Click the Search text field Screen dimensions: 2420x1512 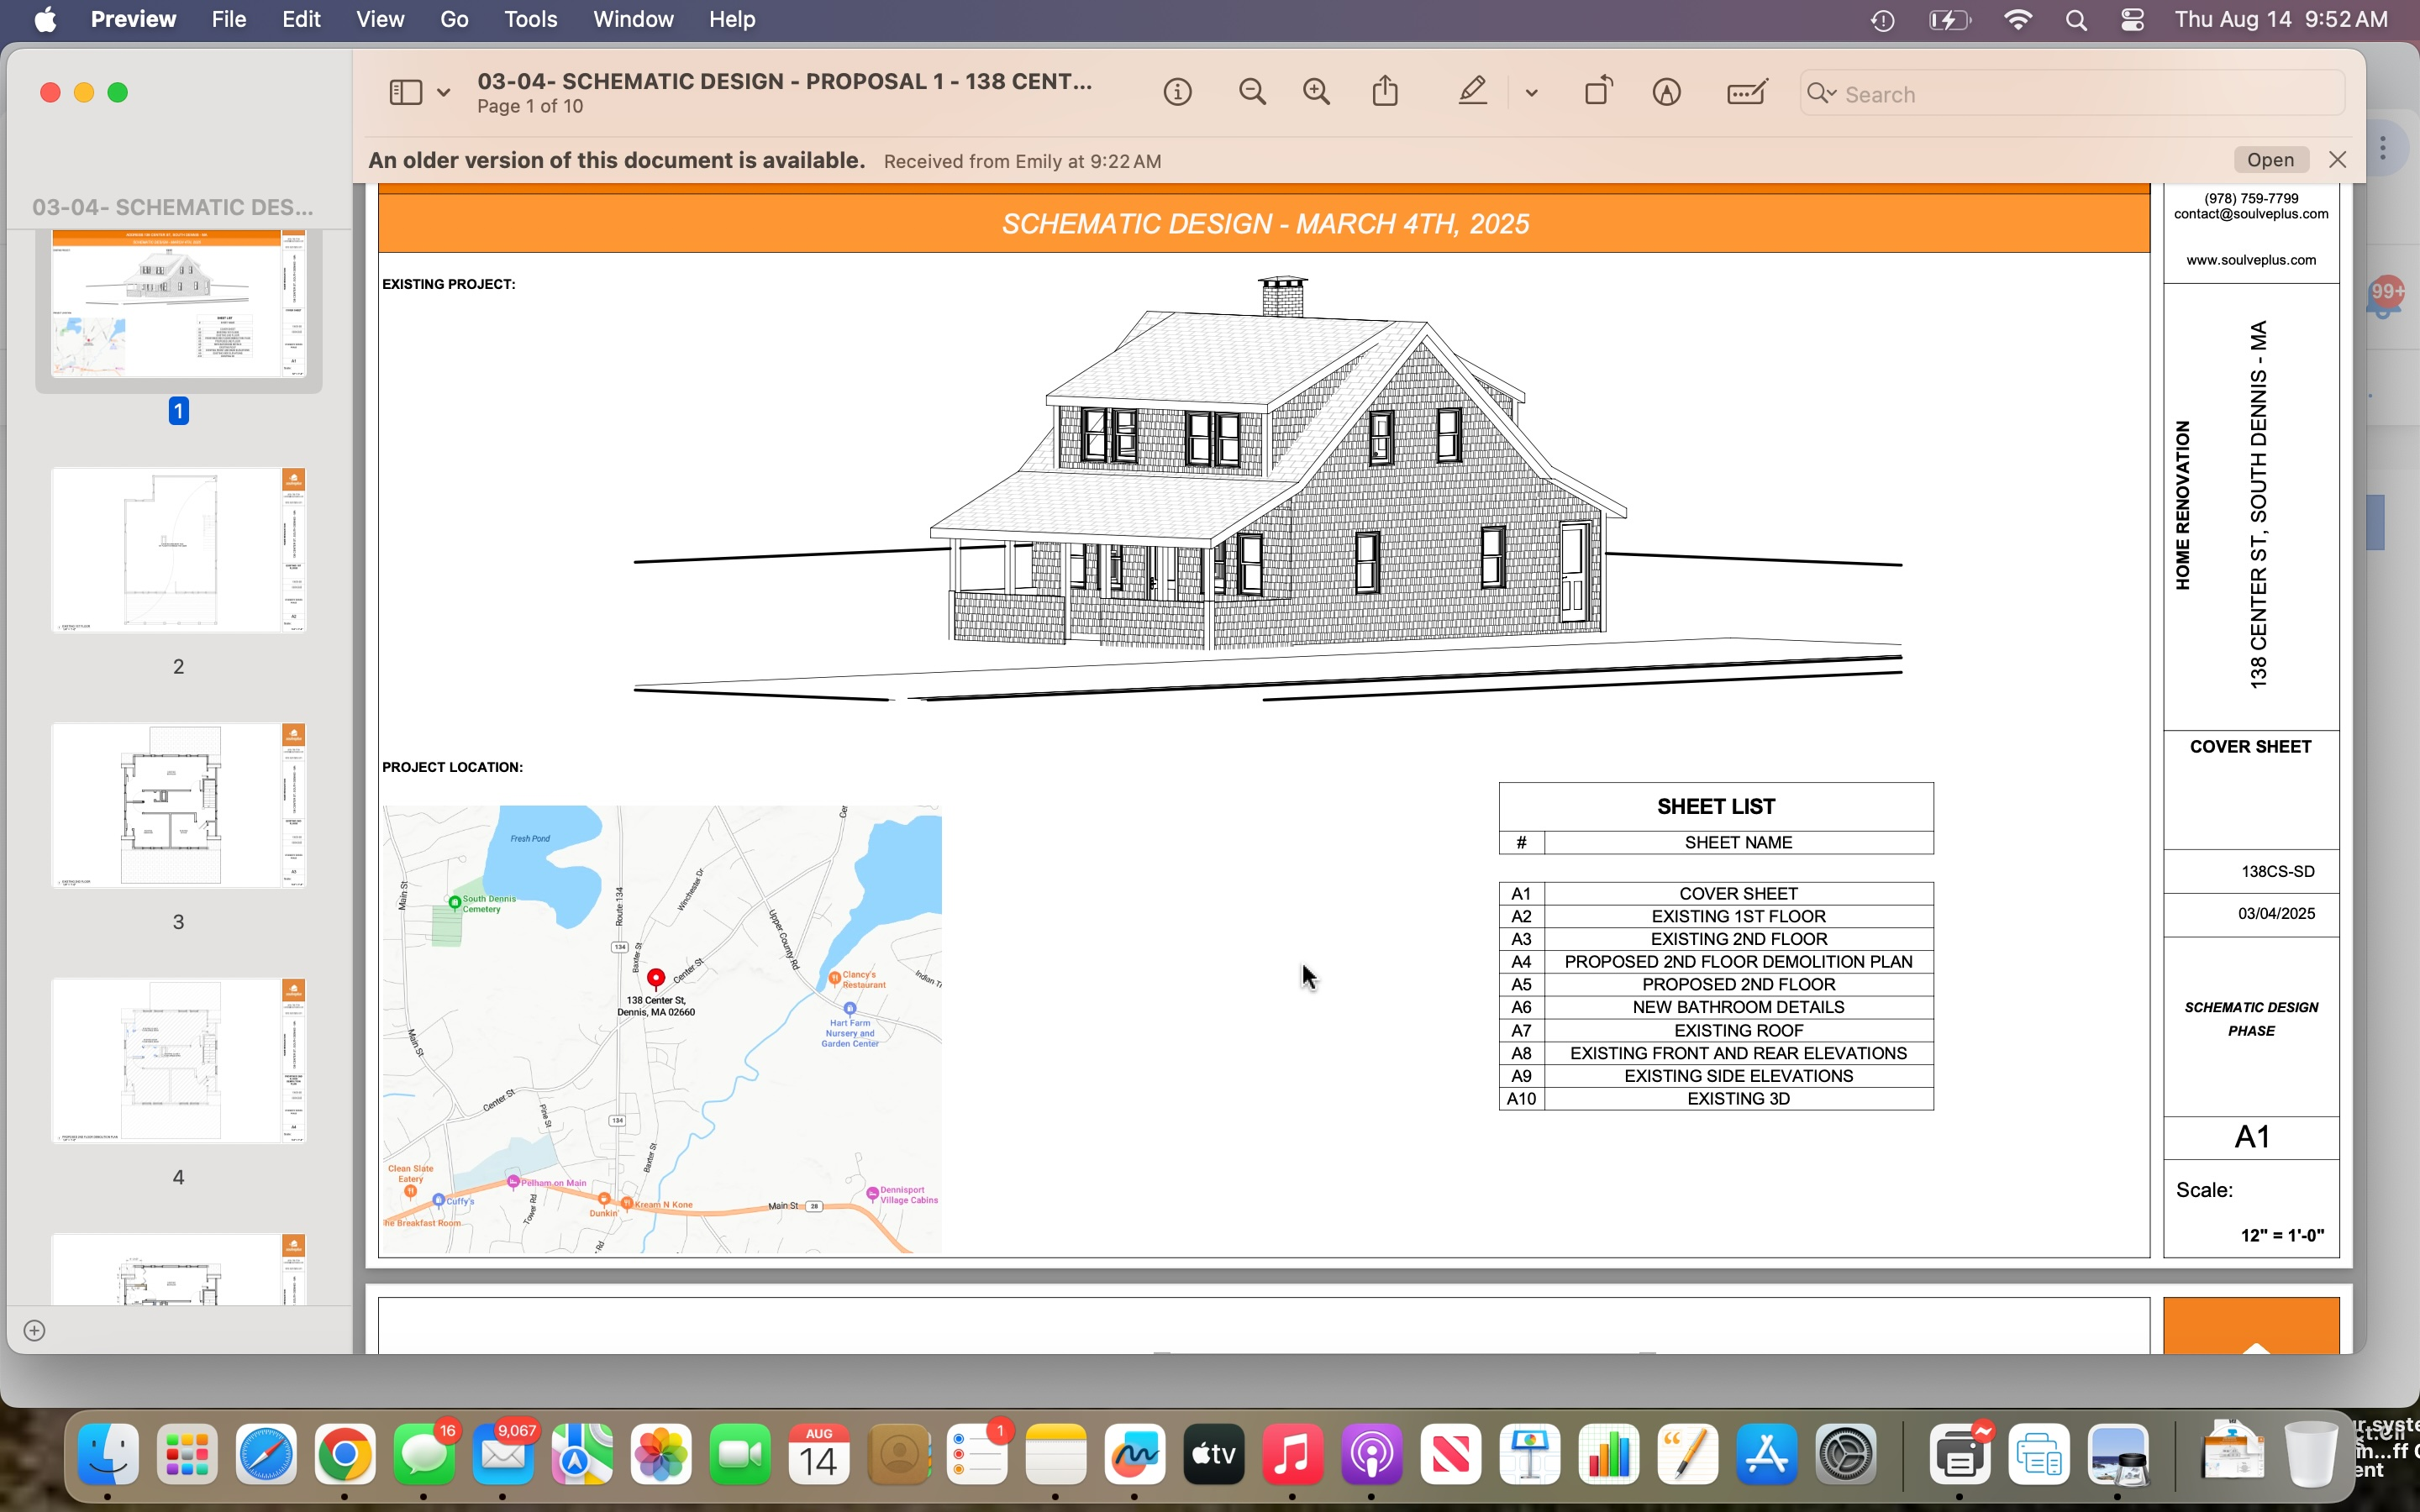pyautogui.click(x=2080, y=94)
